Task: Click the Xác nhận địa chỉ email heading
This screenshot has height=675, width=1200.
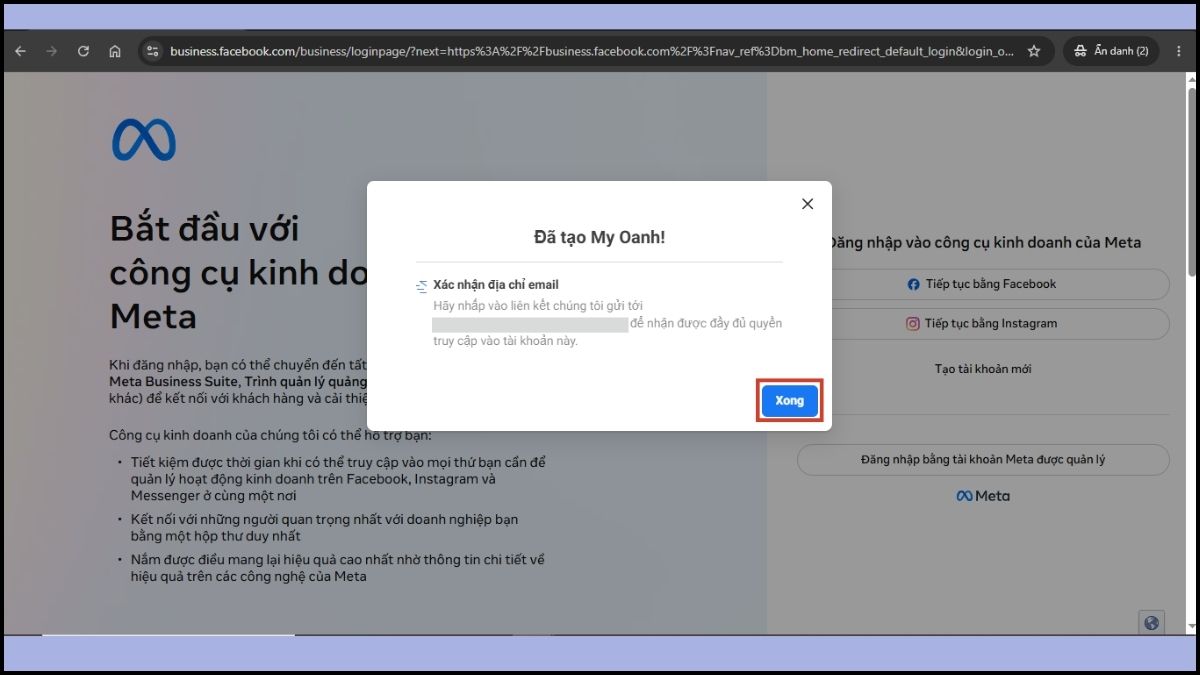Action: [x=496, y=285]
